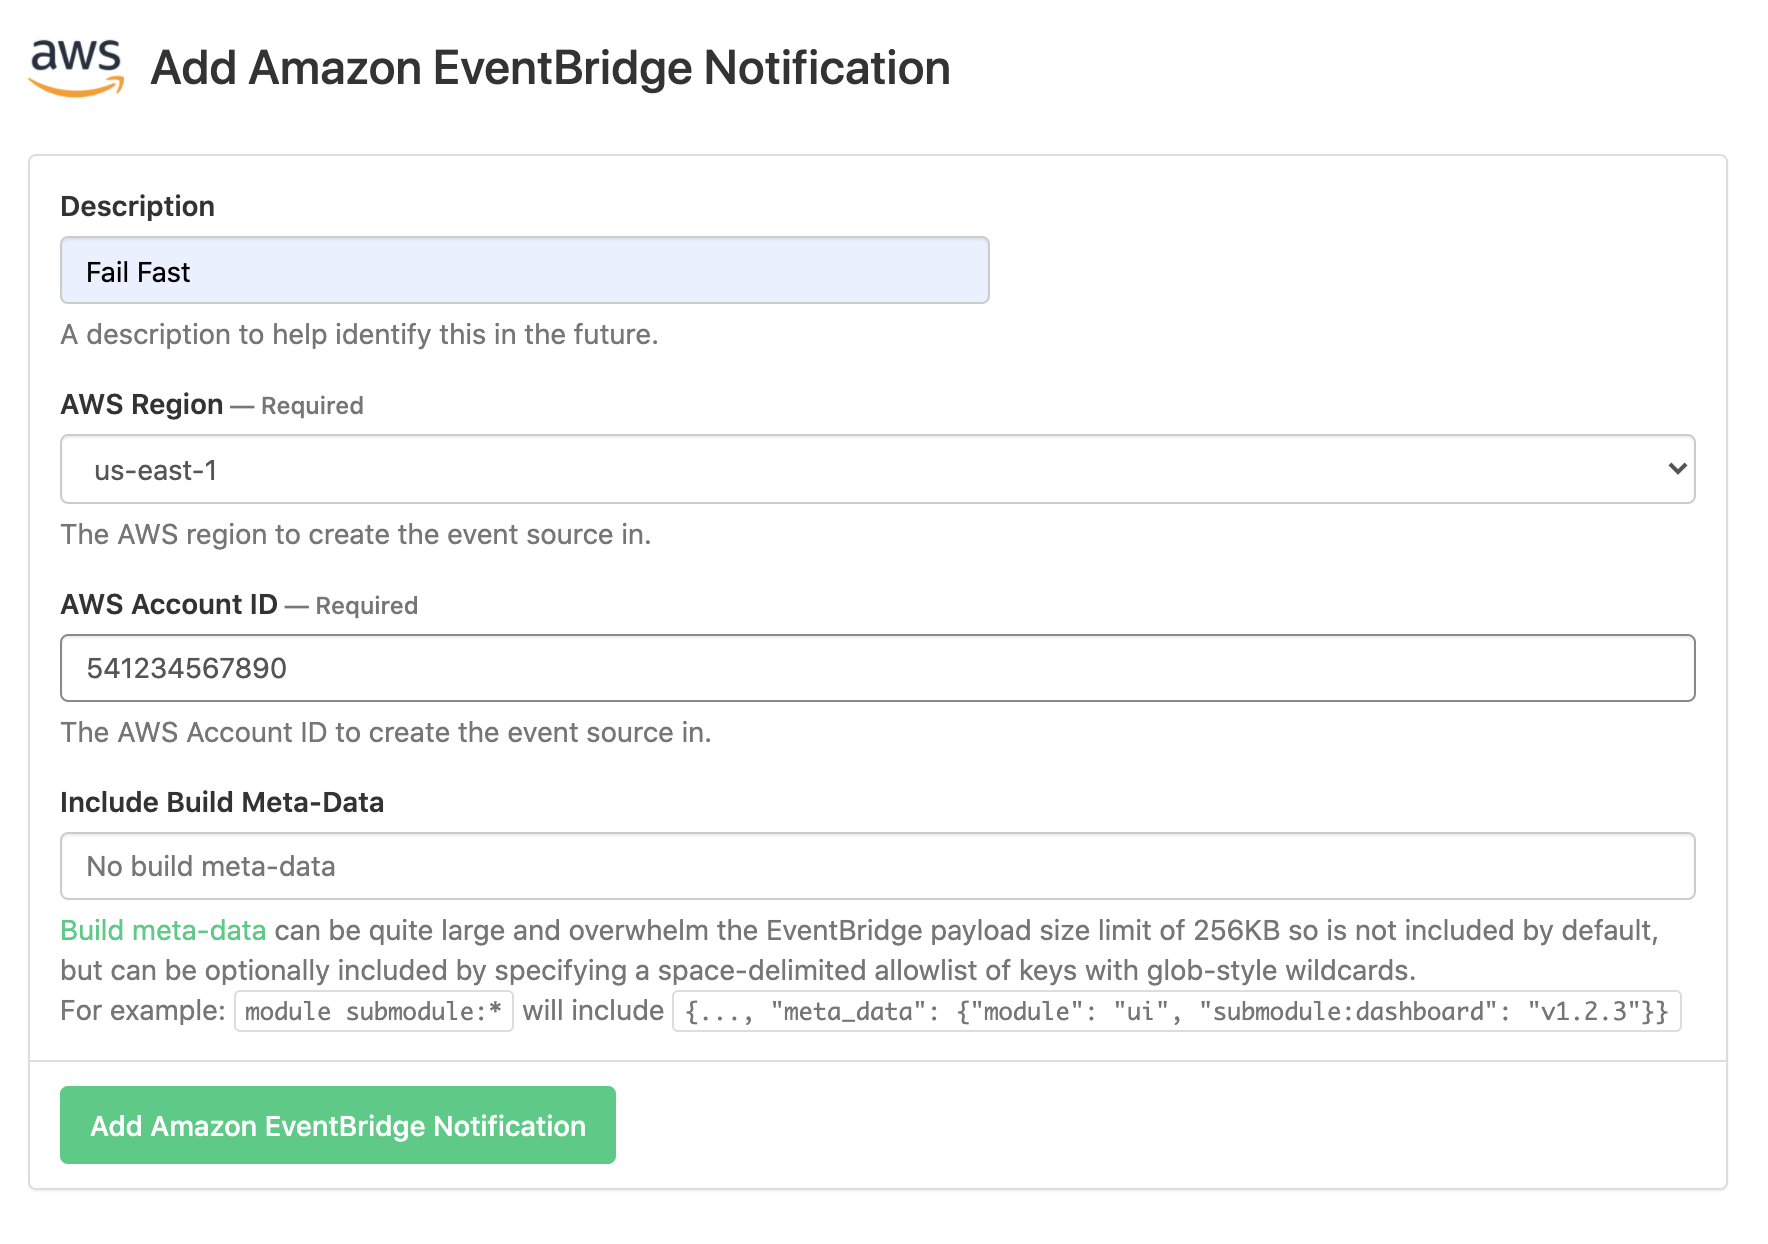This screenshot has height=1244, width=1768.
Task: Click the page heading Add Amazon EventBridge Notification
Action: pos(550,68)
